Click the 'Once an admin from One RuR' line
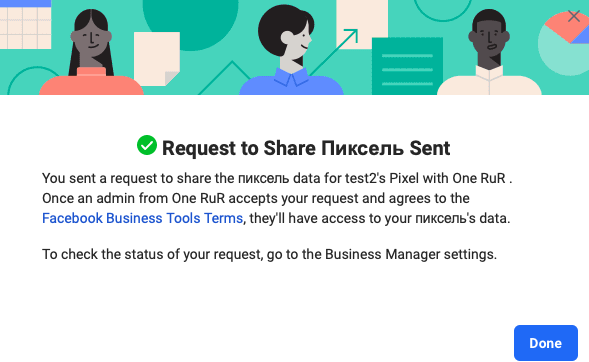 click(x=256, y=198)
